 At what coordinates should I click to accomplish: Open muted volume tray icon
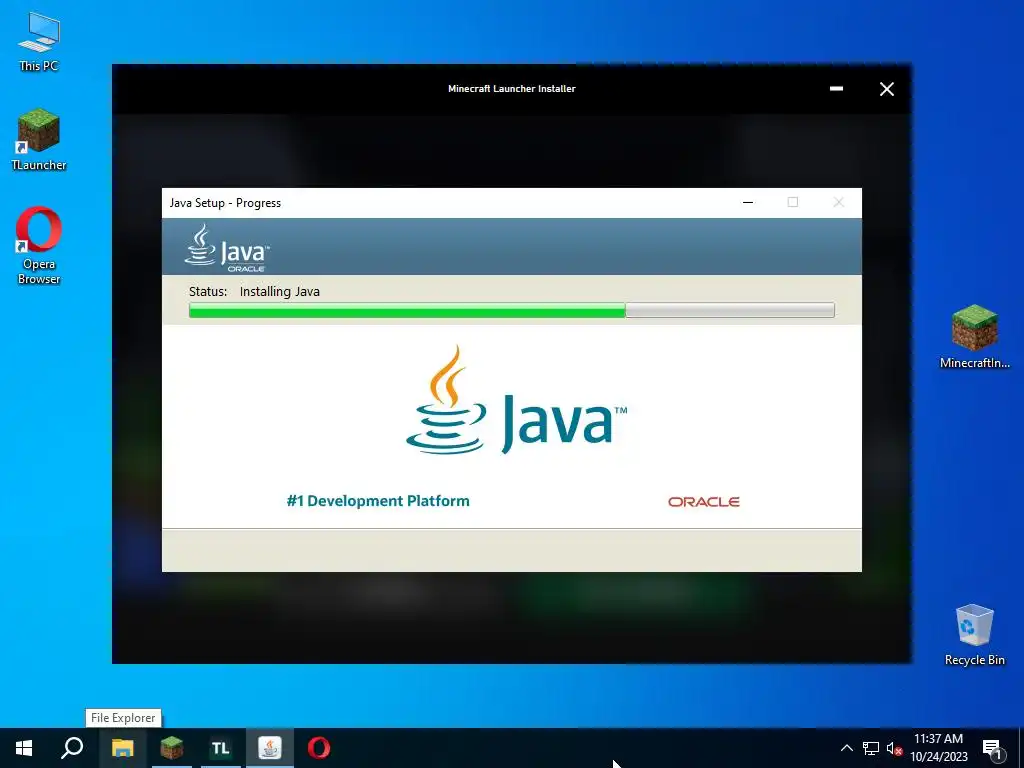point(894,748)
